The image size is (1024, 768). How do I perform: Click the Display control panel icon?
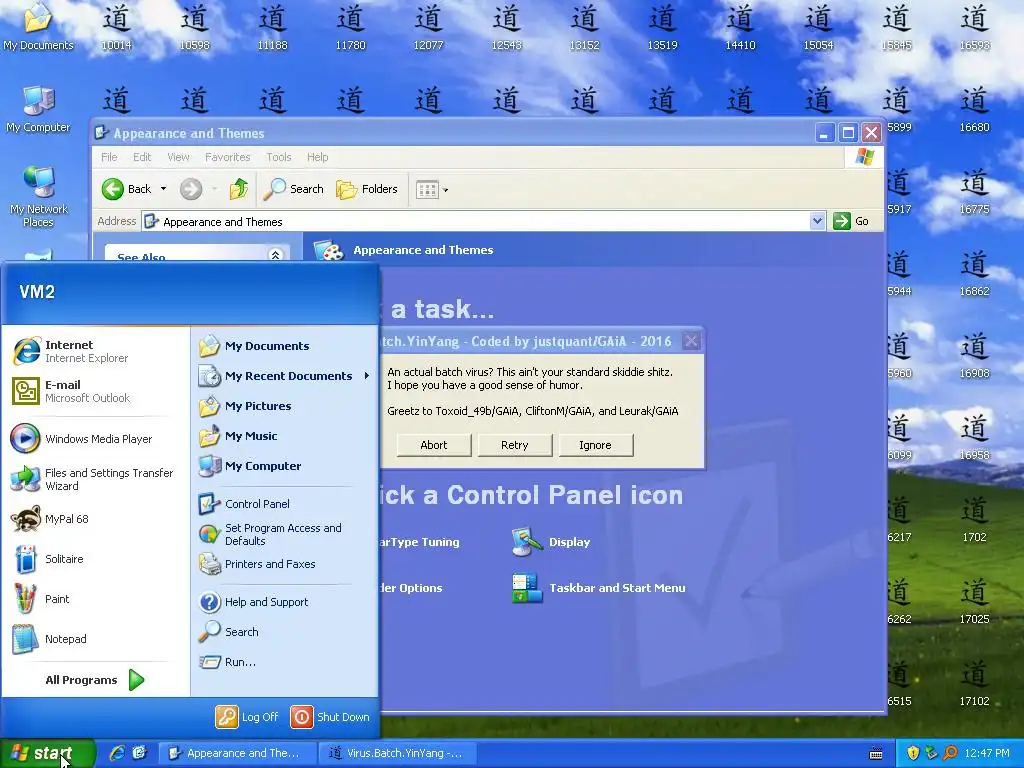[x=552, y=542]
